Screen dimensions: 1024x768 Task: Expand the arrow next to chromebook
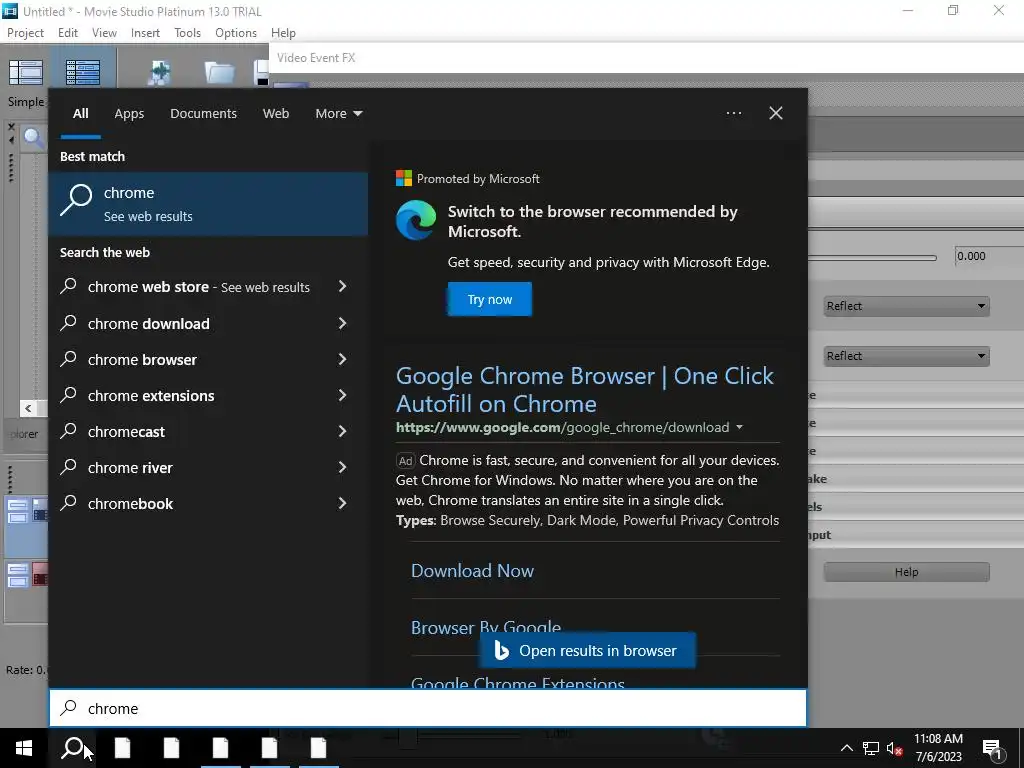342,503
